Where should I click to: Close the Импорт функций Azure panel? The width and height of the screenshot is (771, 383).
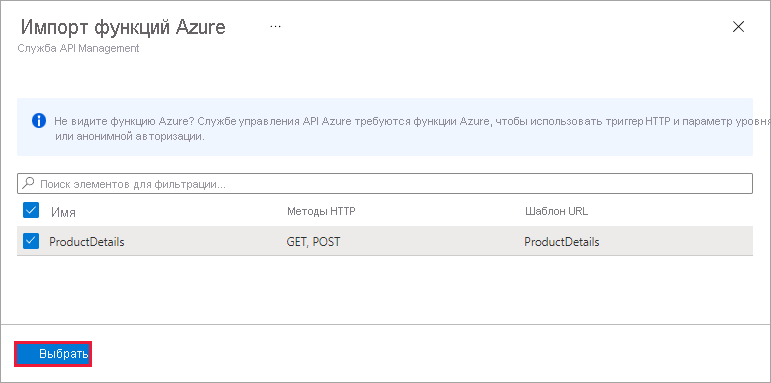(x=738, y=27)
